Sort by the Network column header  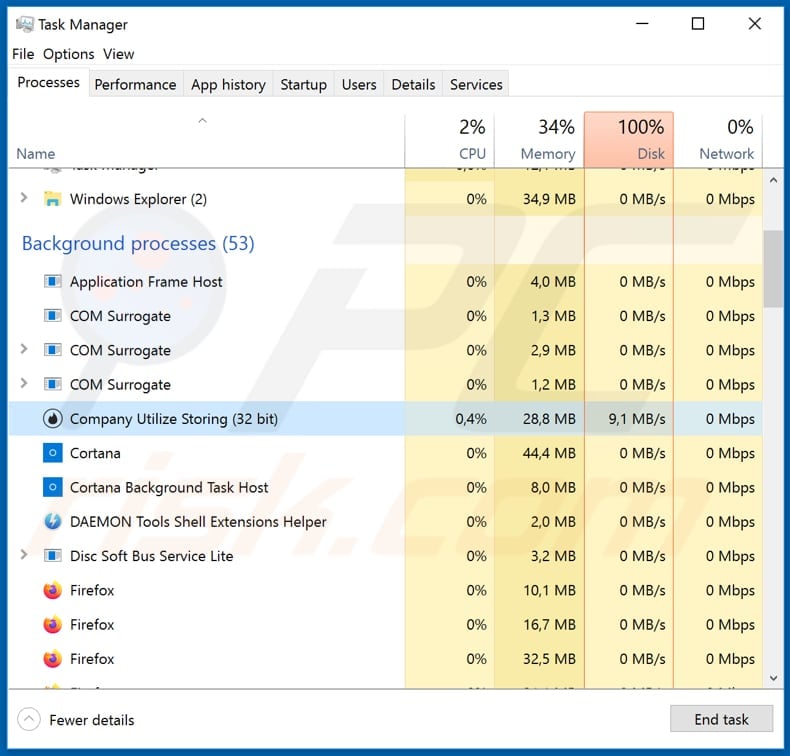coord(718,140)
